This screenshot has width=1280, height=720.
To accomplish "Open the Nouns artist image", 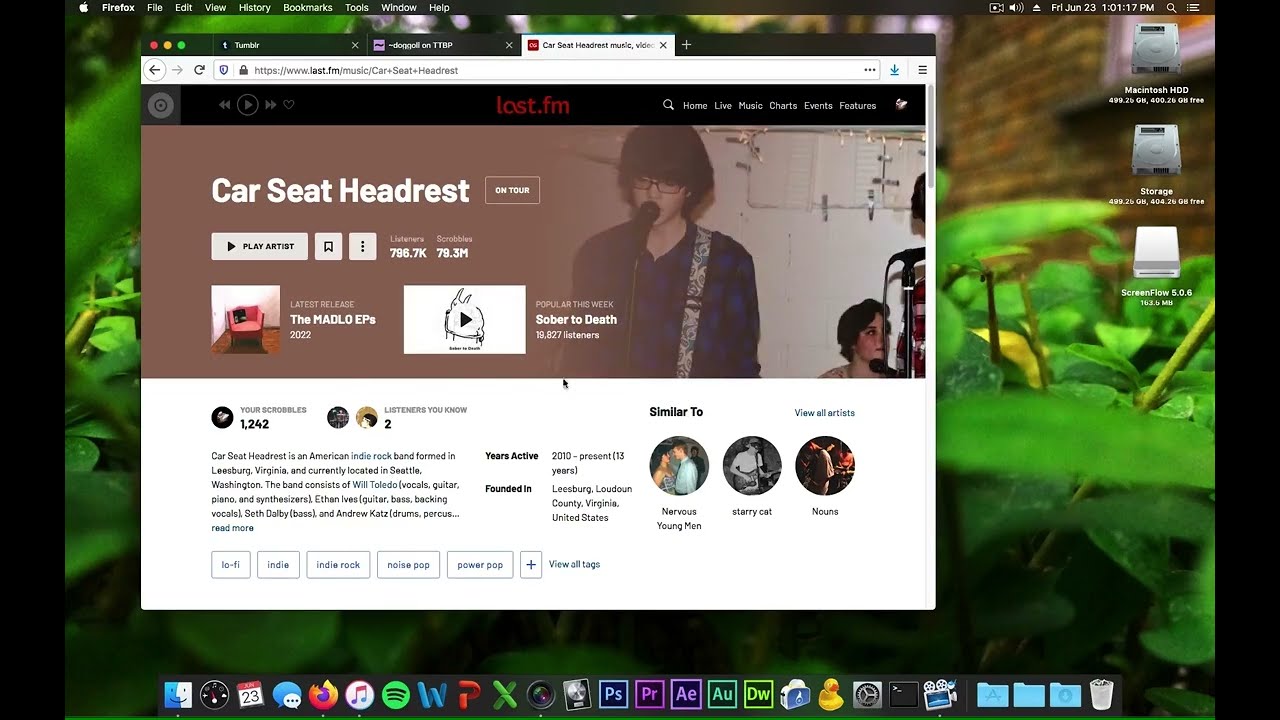I will 825,466.
